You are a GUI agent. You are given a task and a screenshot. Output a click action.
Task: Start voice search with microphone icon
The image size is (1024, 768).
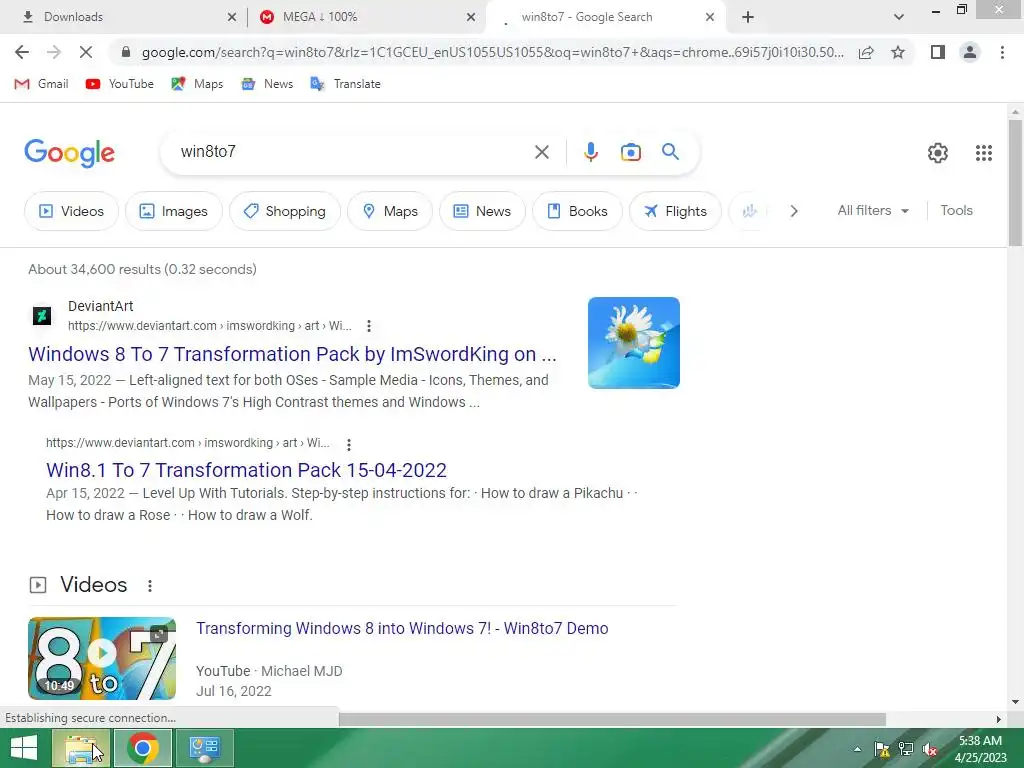click(590, 152)
